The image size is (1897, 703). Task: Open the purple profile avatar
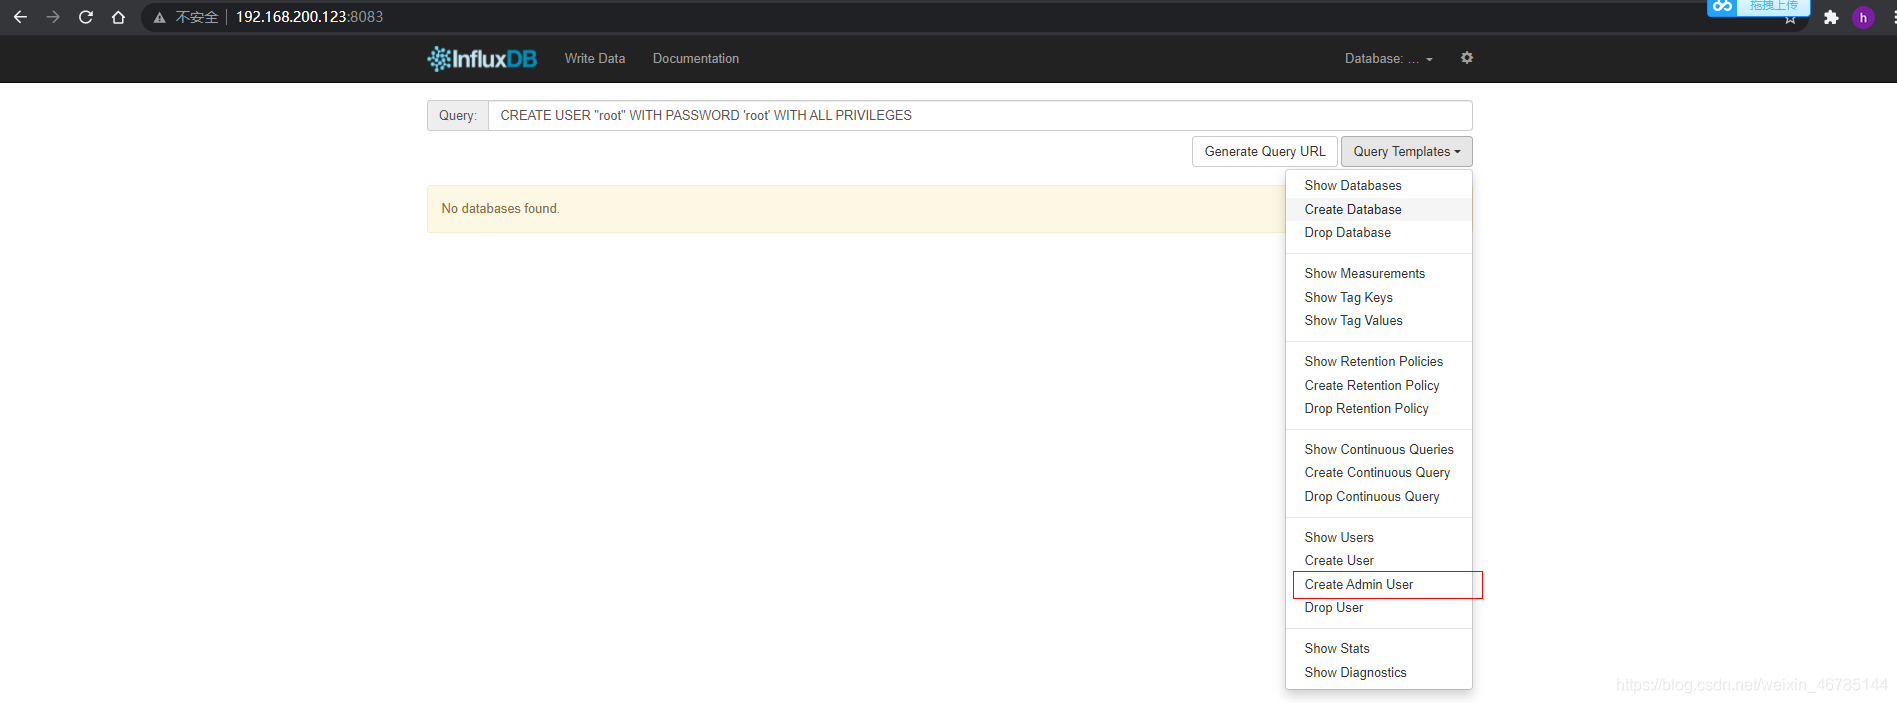click(x=1863, y=17)
